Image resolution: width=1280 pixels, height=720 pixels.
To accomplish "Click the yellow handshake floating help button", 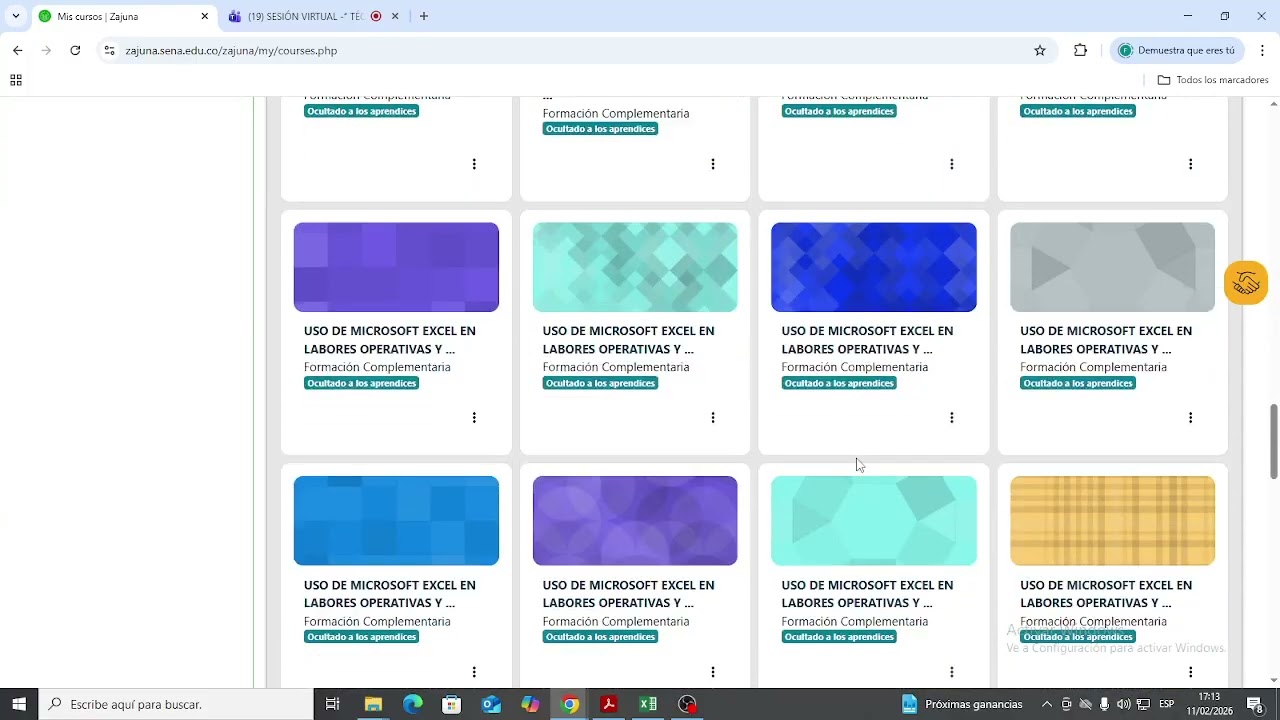I will click(1246, 283).
